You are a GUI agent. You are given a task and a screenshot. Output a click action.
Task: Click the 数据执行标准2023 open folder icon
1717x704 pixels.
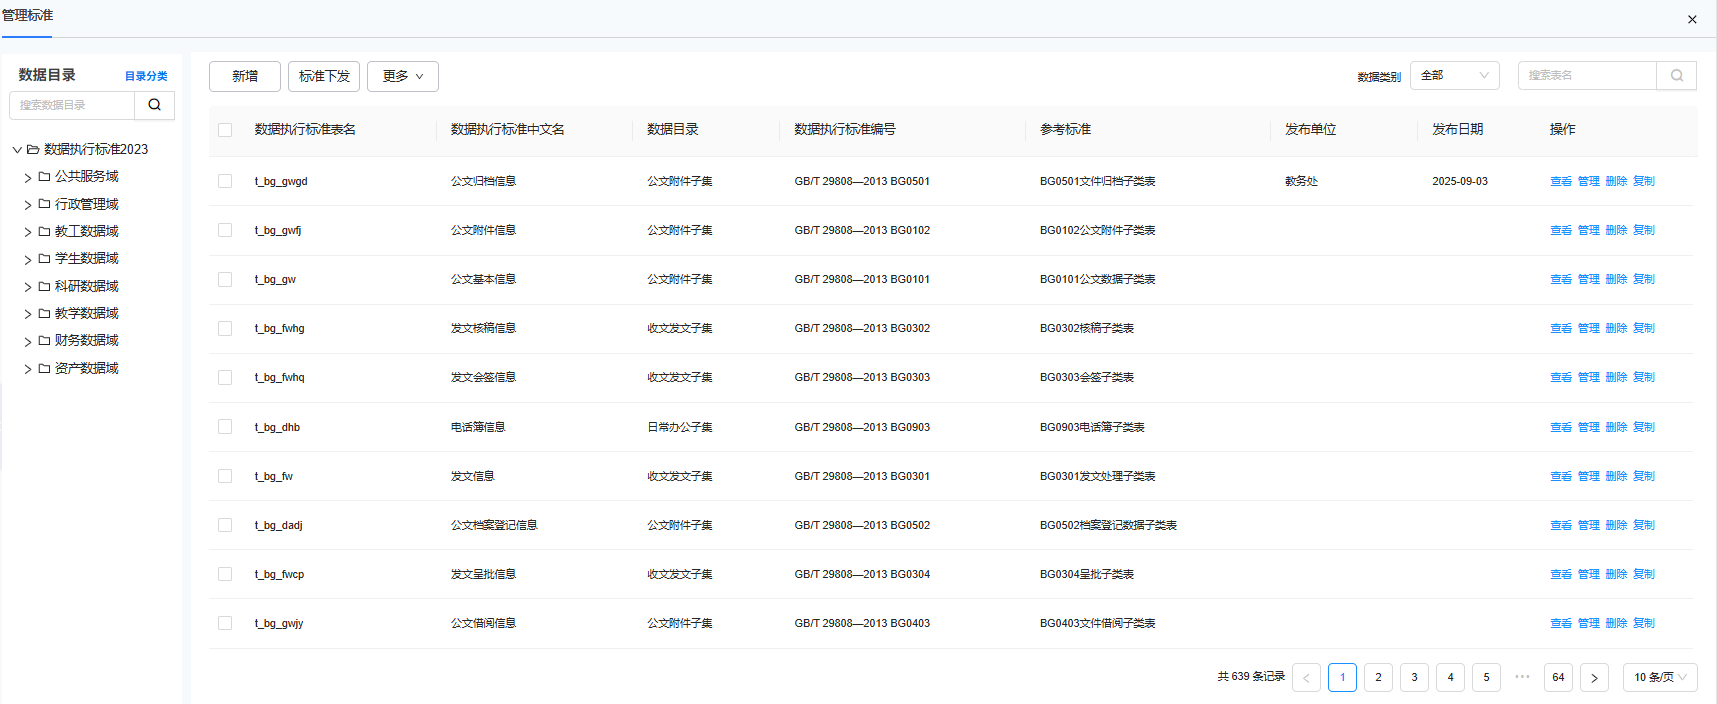(33, 149)
